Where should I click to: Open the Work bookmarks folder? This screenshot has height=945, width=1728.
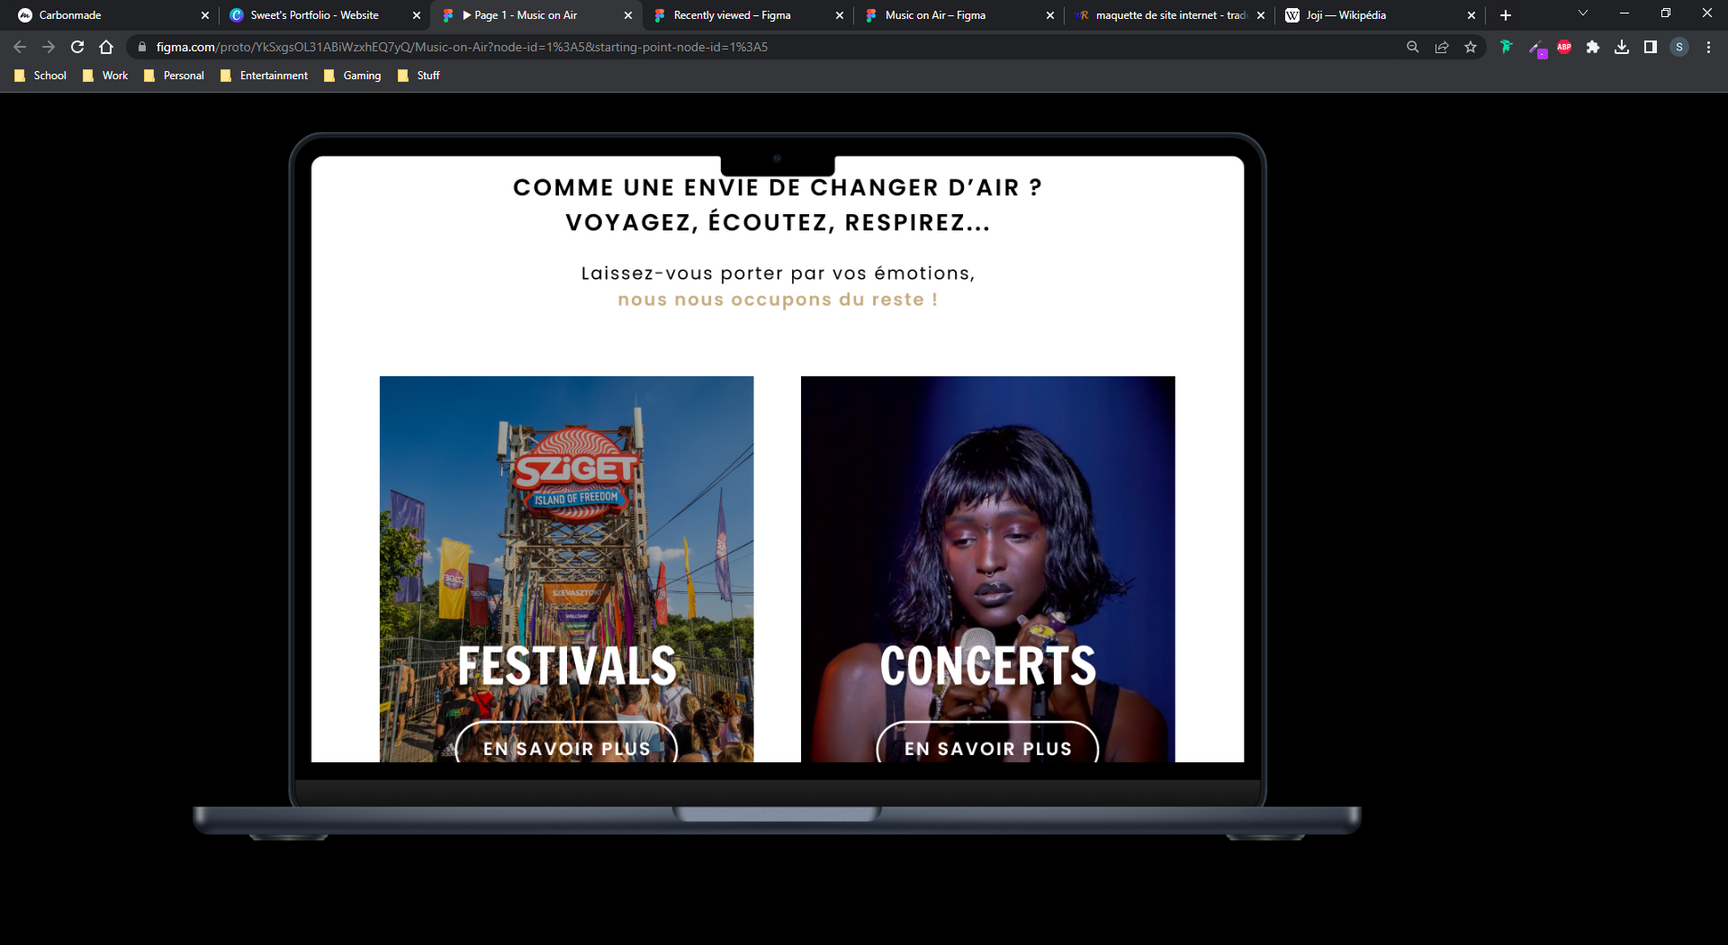click(x=105, y=75)
